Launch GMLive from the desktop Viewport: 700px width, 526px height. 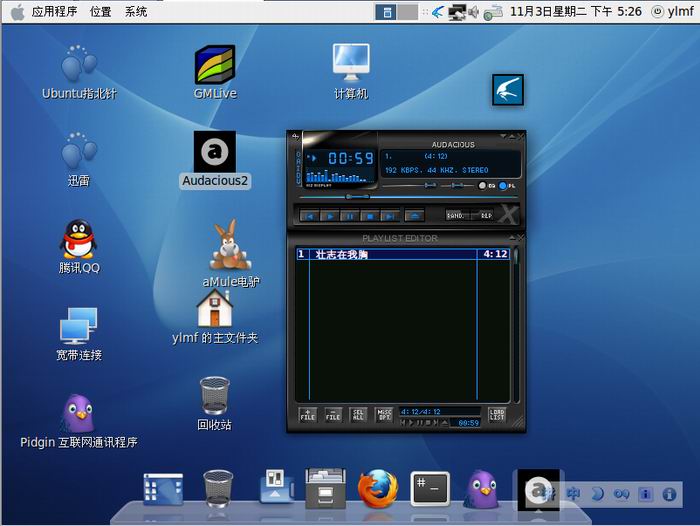[x=215, y=71]
